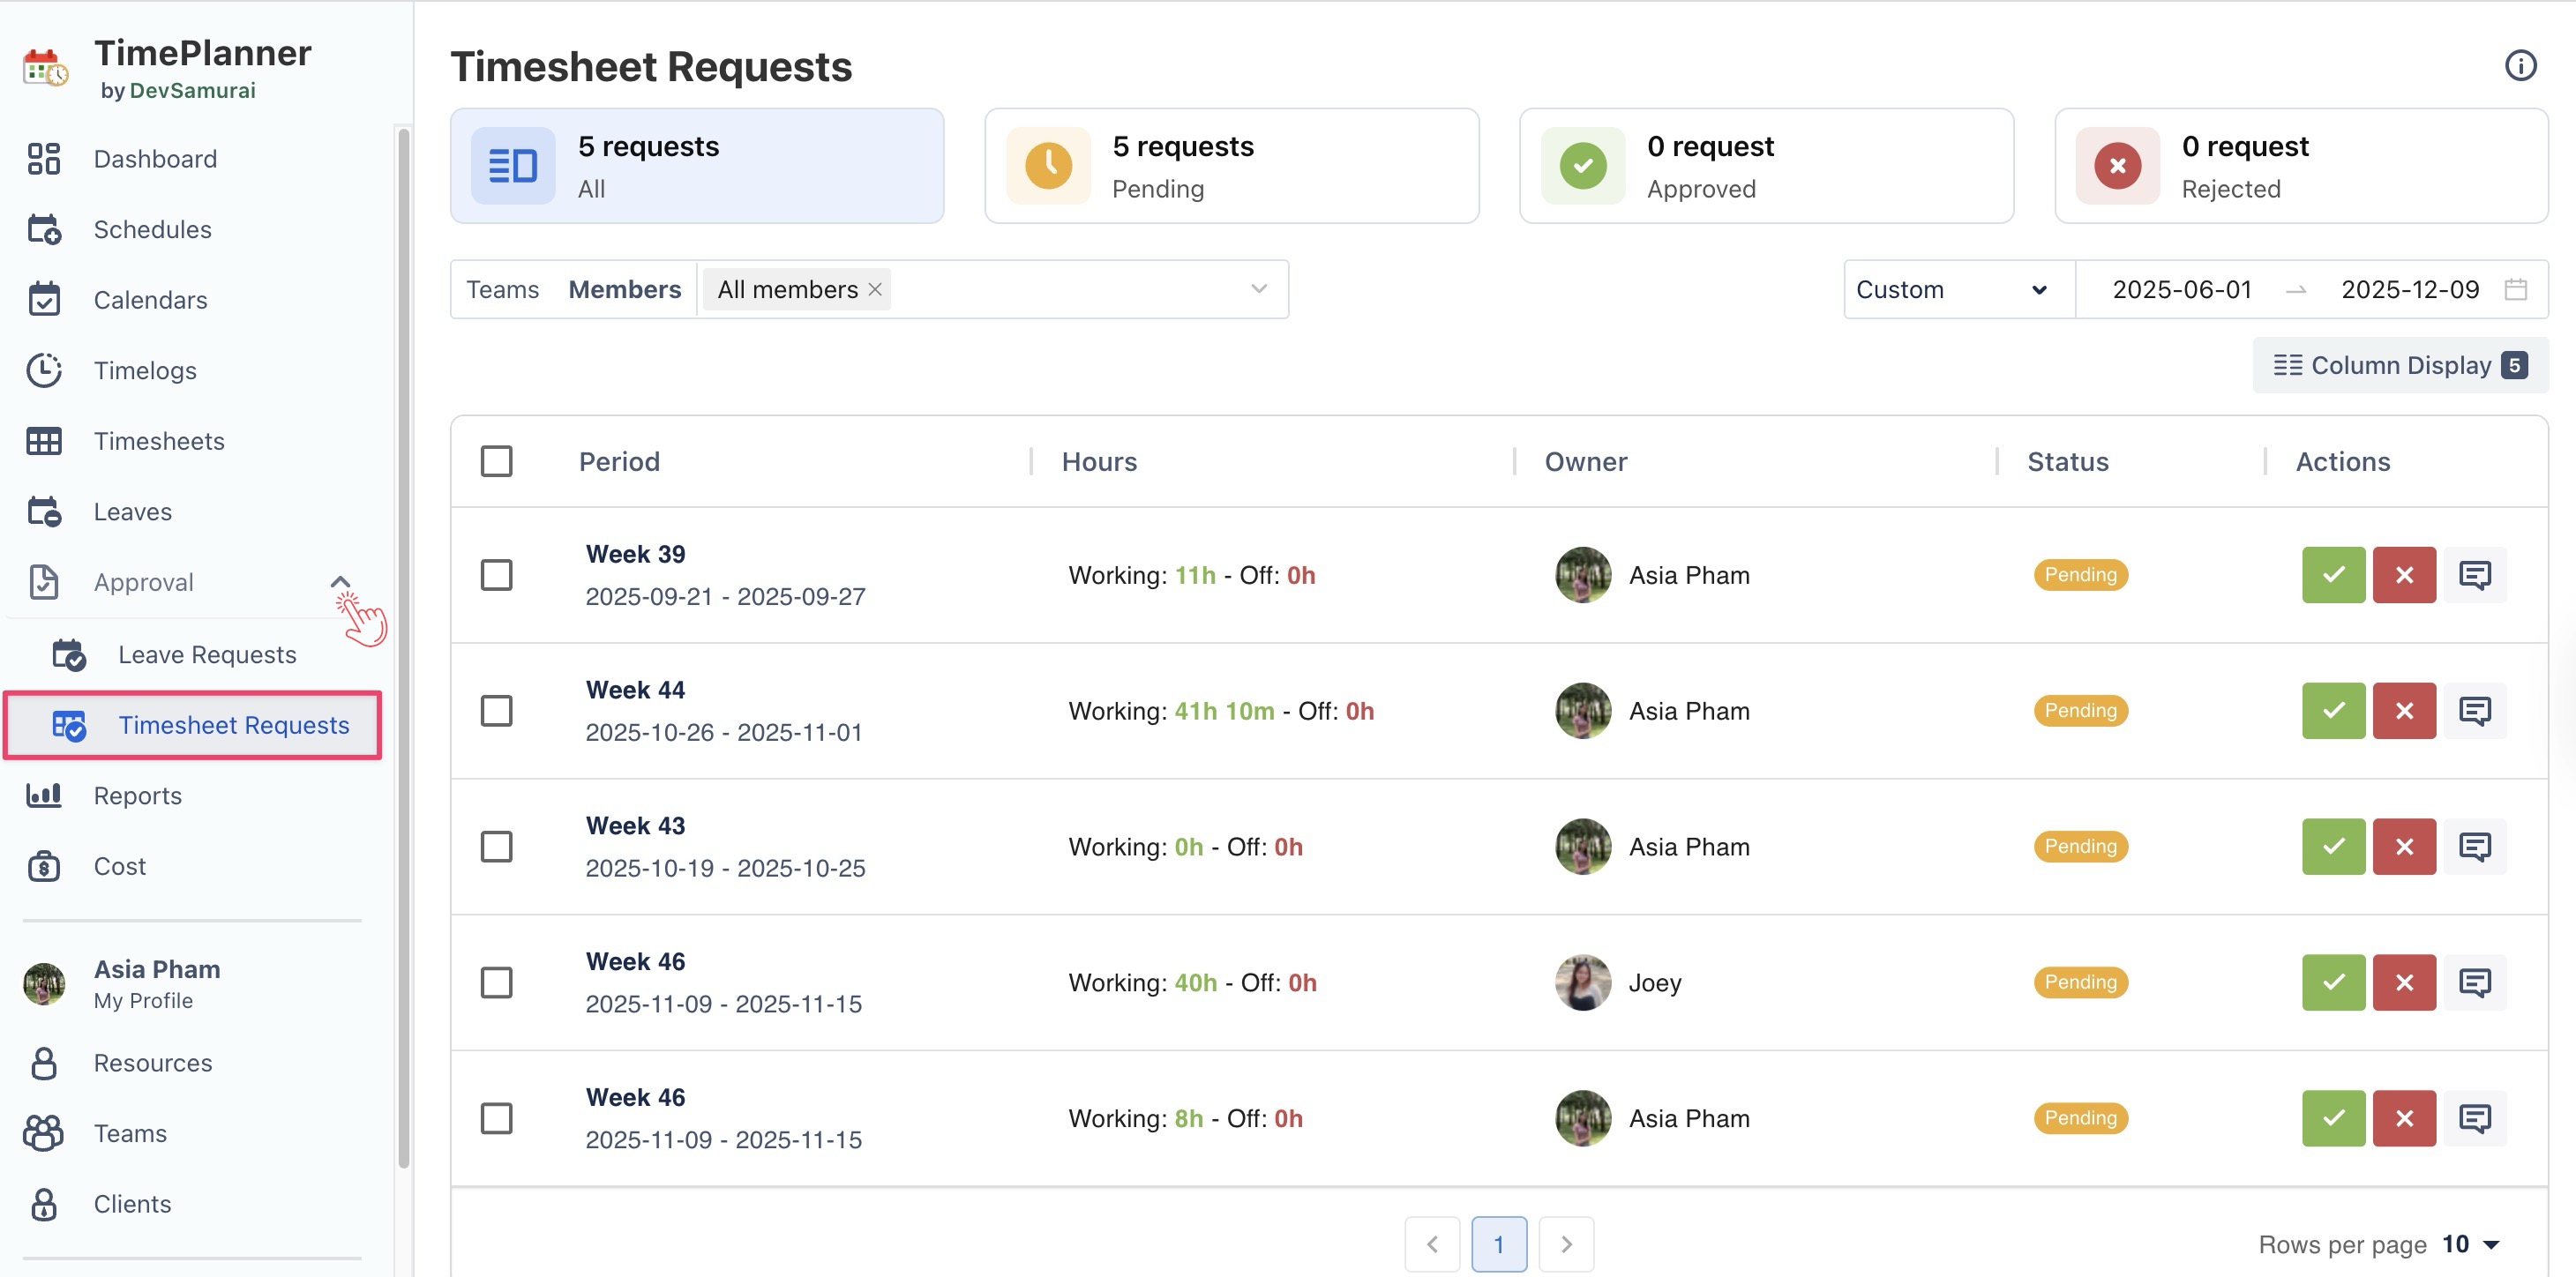Open Column Display options
Screen dimensions: 2576x1277
(2399, 366)
